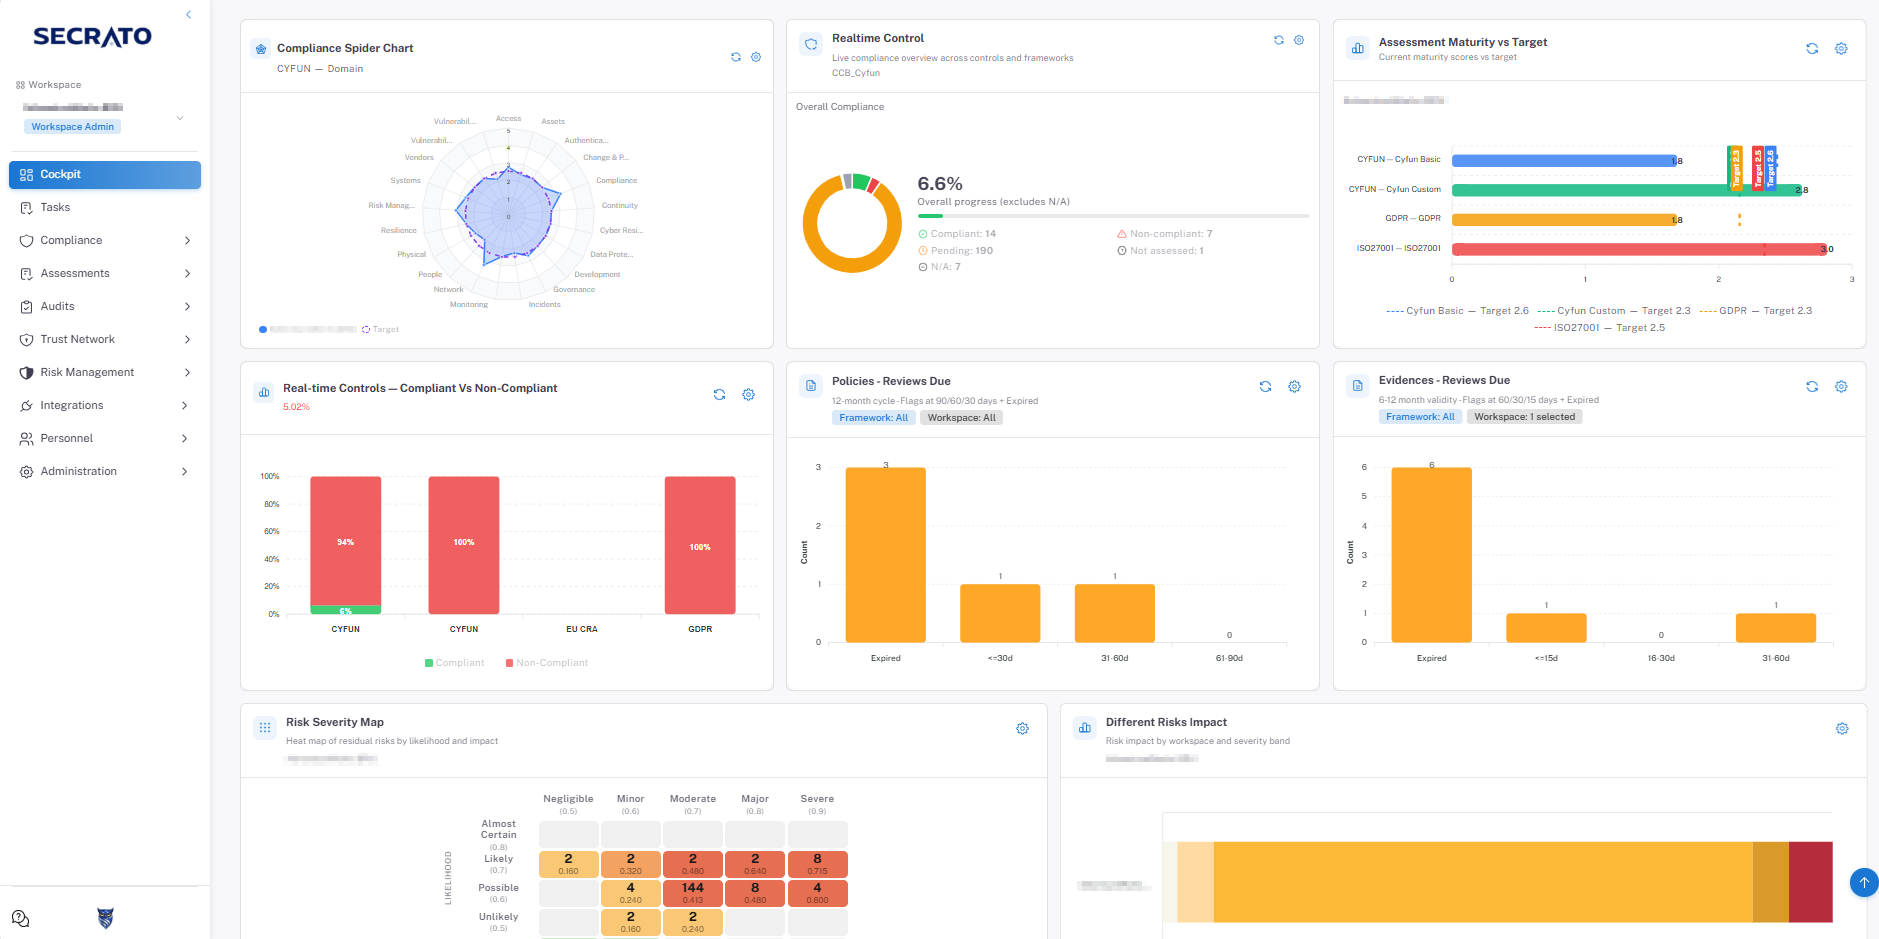Open the Cockpit menu item
Image resolution: width=1879 pixels, height=939 pixels.
(x=105, y=174)
